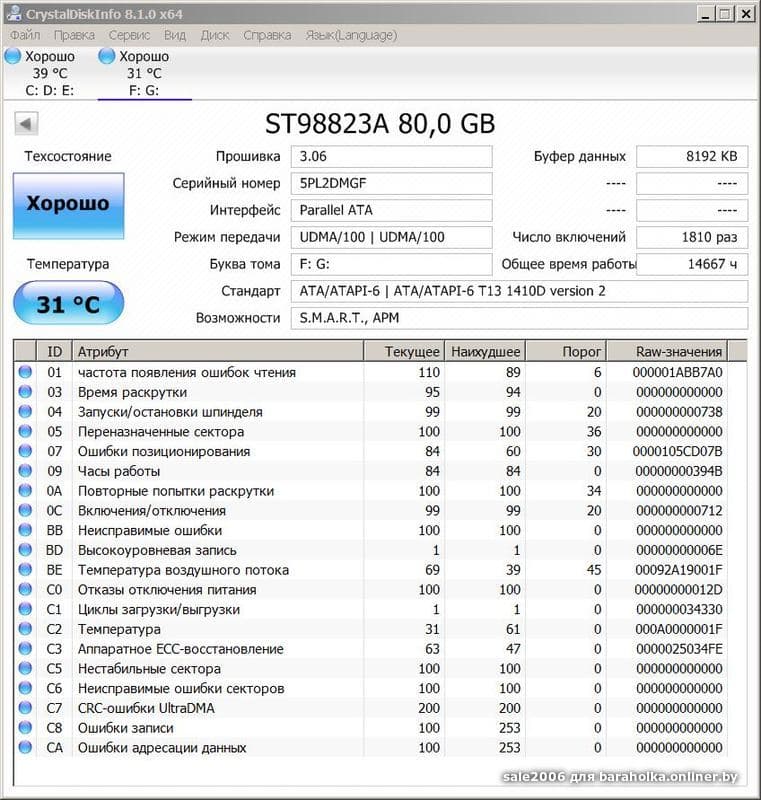
Task: Click status orb of attribute BE row
Action: click(x=25, y=569)
